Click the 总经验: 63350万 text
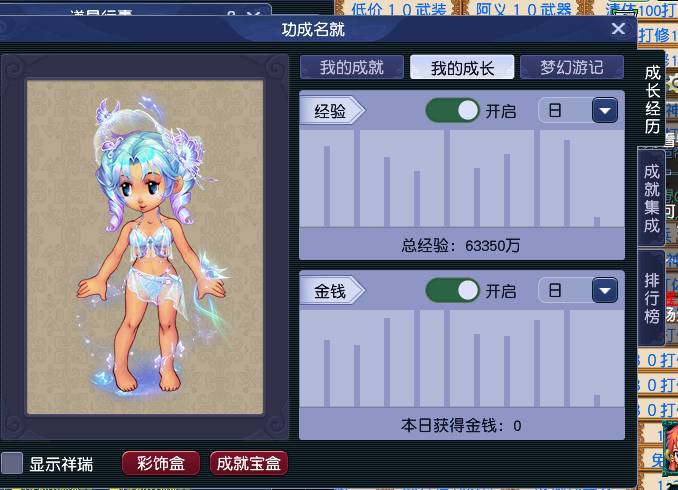Image resolution: width=678 pixels, height=490 pixels. point(461,246)
